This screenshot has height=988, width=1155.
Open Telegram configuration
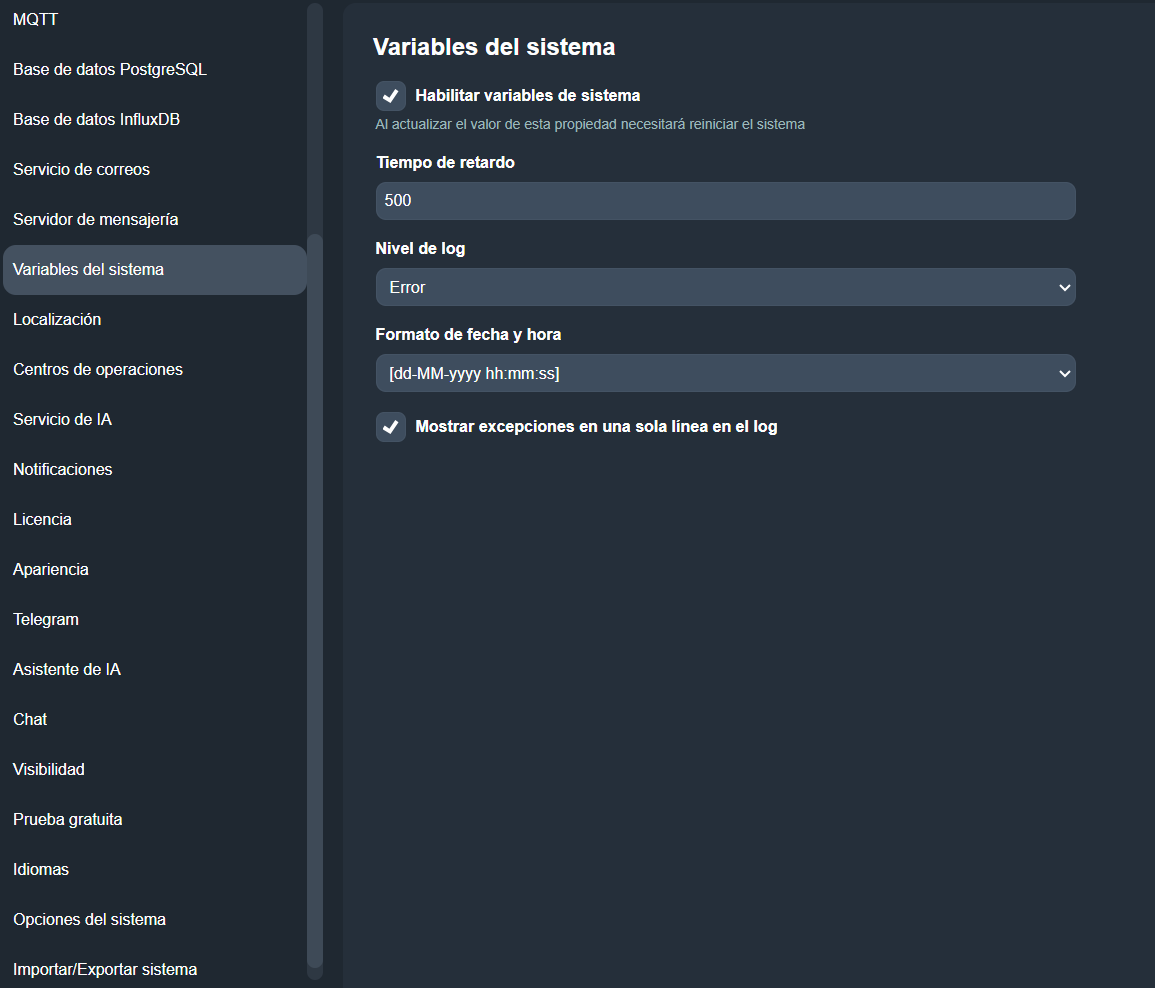tap(46, 619)
